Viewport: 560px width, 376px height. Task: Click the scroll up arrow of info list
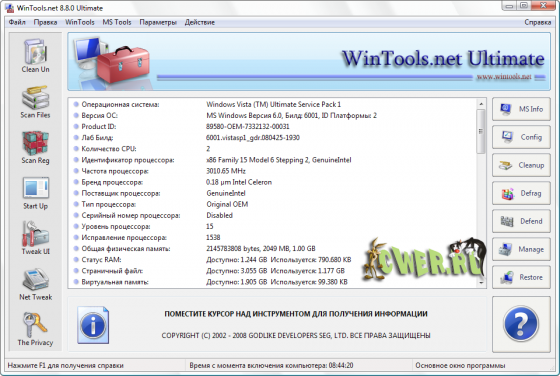click(x=481, y=104)
